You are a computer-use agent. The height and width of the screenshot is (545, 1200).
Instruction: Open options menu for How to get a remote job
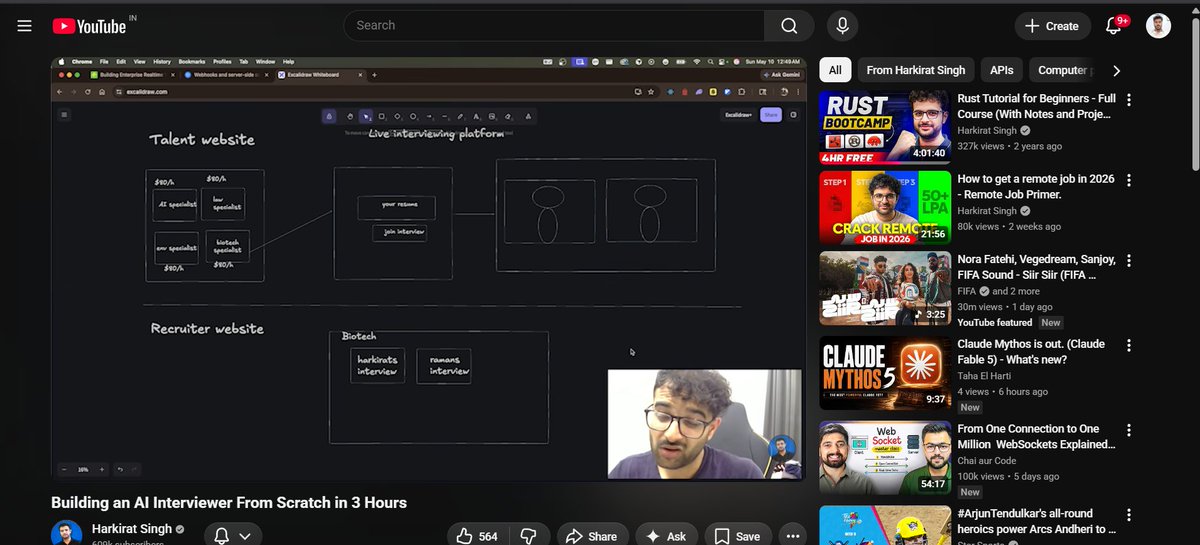pos(1129,180)
